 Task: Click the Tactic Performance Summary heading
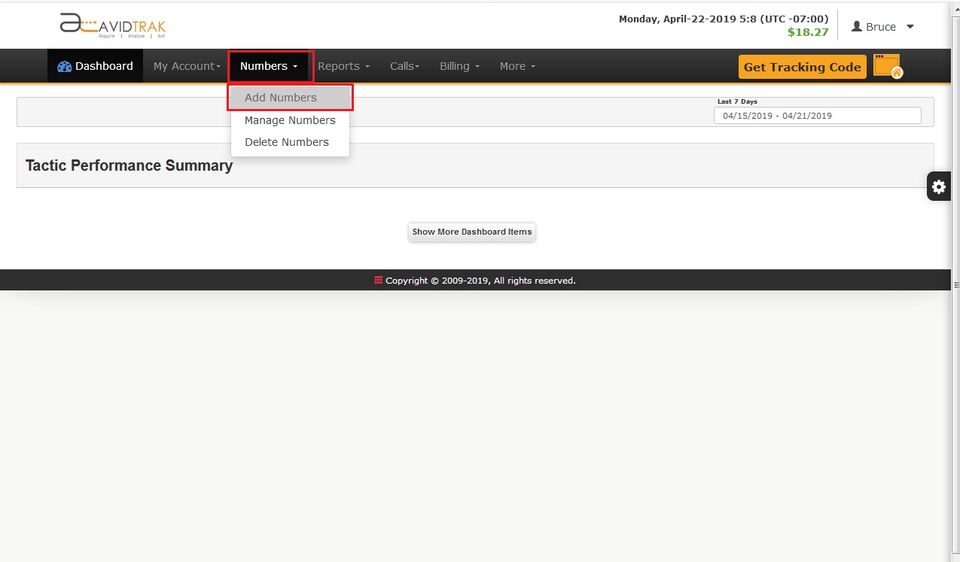coord(129,165)
